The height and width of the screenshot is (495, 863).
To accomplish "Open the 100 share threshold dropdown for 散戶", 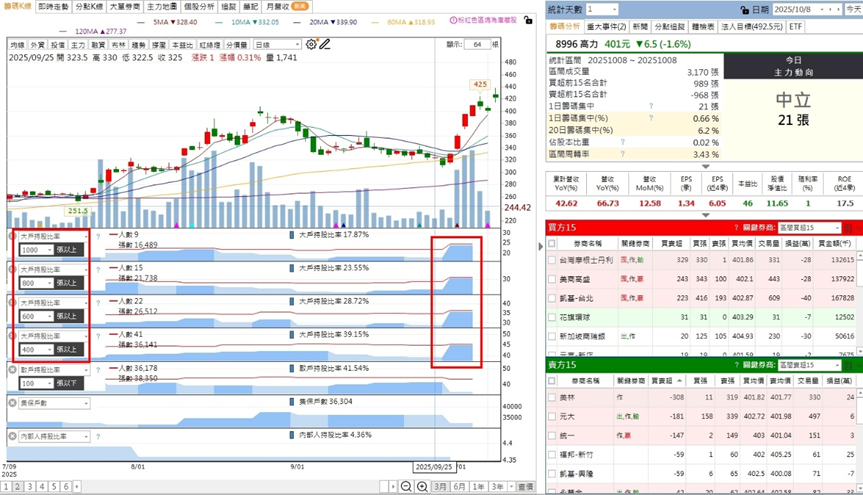I will point(36,383).
